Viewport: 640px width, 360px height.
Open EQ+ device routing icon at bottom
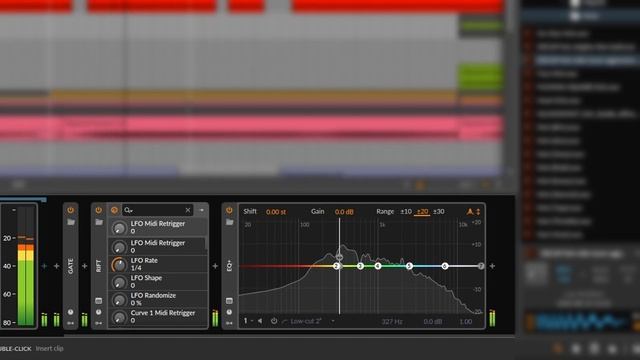click(x=229, y=323)
